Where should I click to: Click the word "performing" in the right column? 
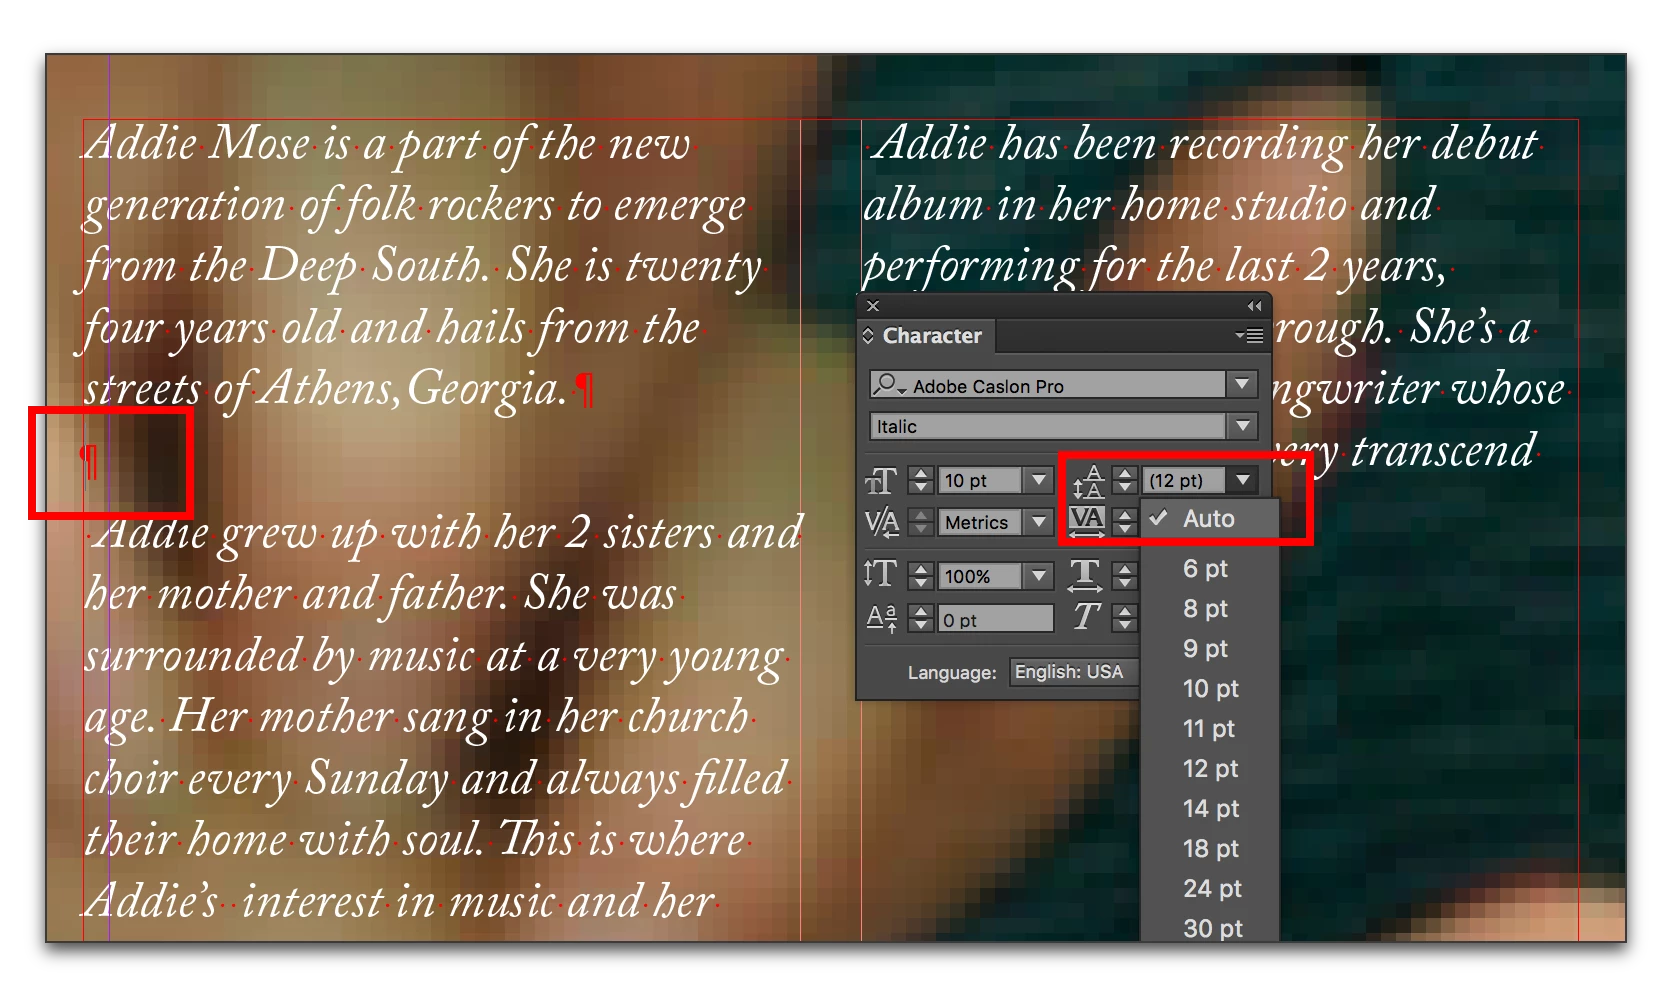(970, 268)
